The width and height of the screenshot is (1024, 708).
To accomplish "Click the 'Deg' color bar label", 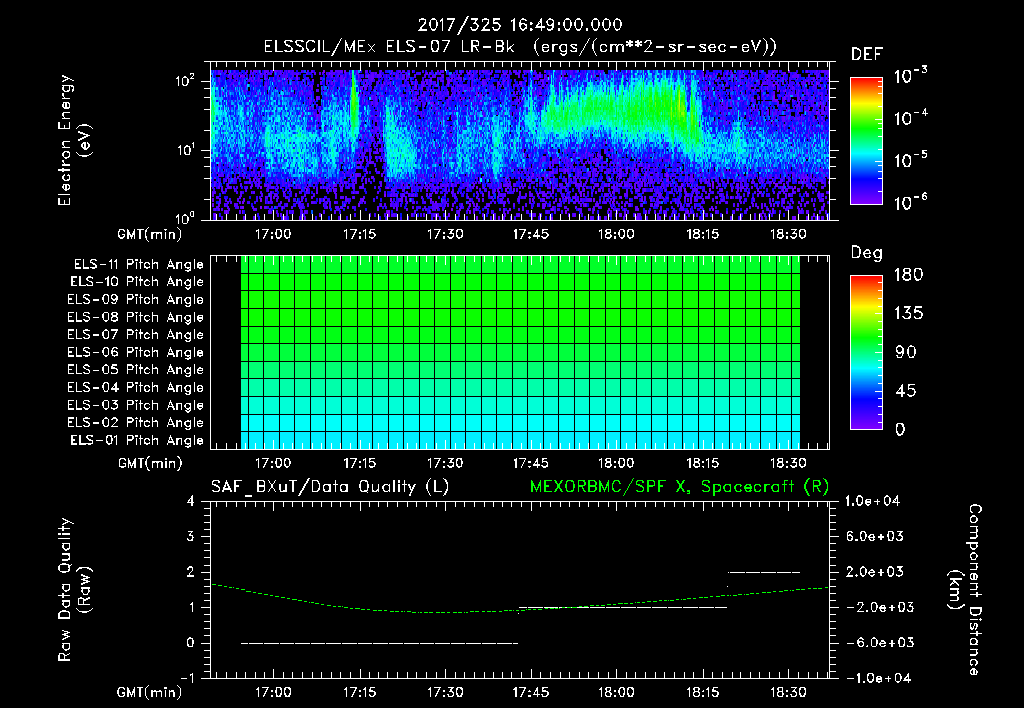I will (x=867, y=253).
